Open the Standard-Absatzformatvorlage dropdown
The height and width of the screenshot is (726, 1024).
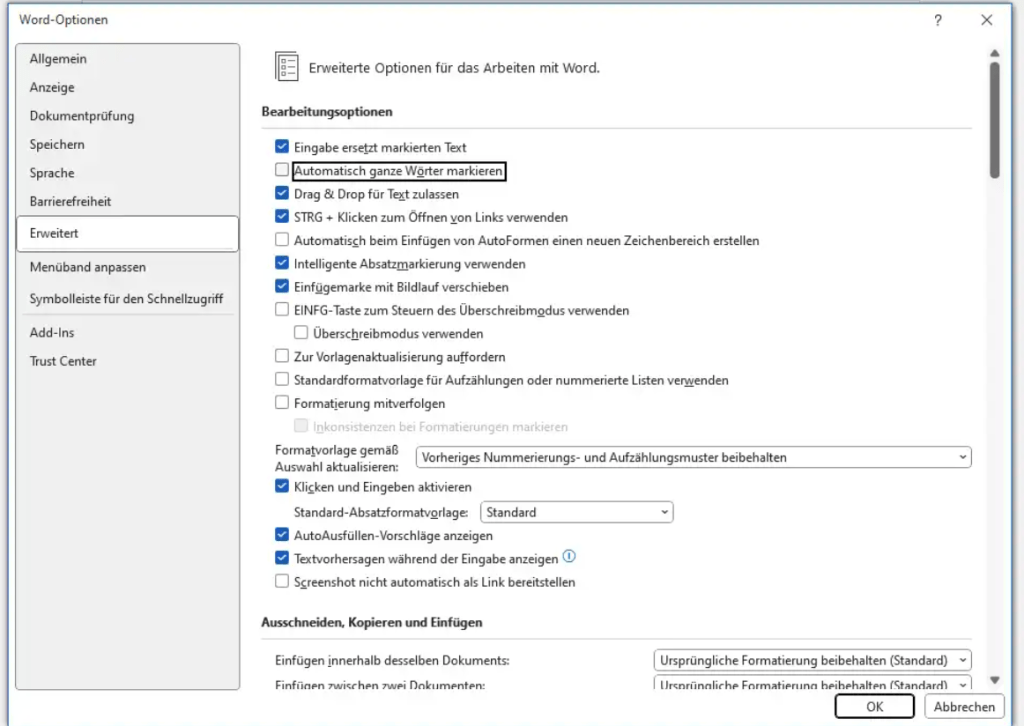pos(664,511)
